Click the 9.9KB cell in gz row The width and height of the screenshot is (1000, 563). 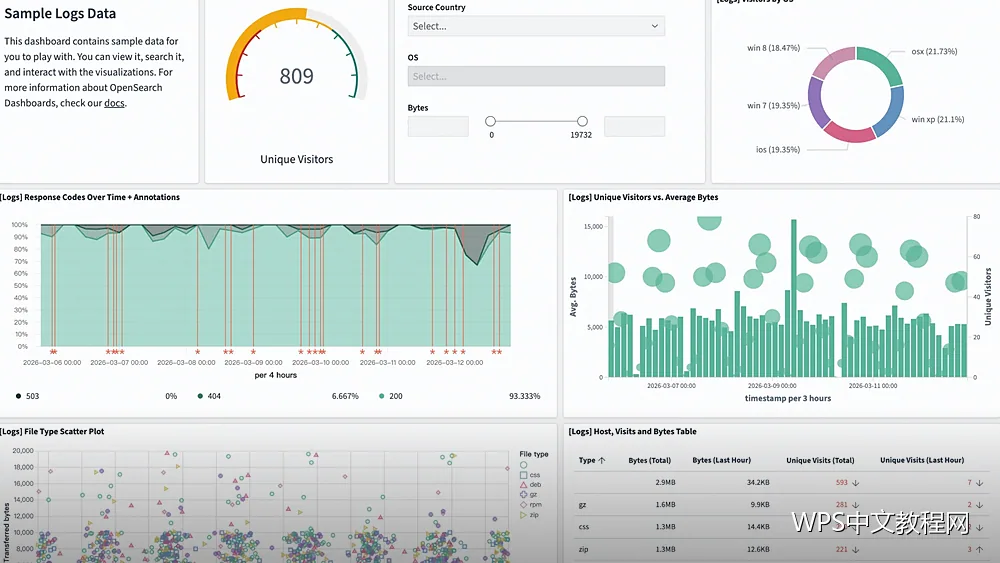760,505
